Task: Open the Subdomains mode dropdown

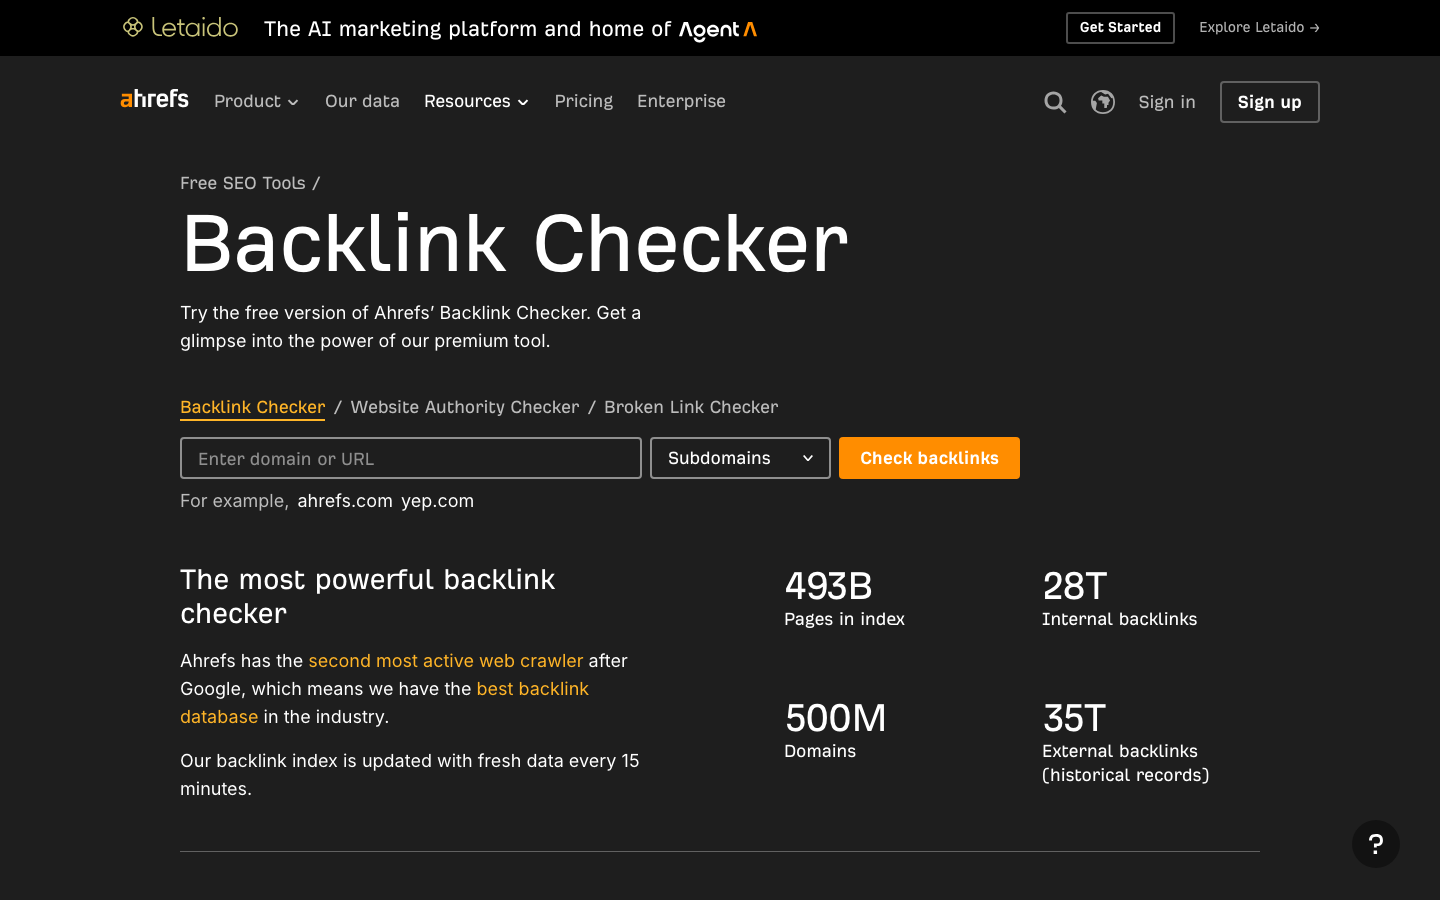Action: coord(740,458)
